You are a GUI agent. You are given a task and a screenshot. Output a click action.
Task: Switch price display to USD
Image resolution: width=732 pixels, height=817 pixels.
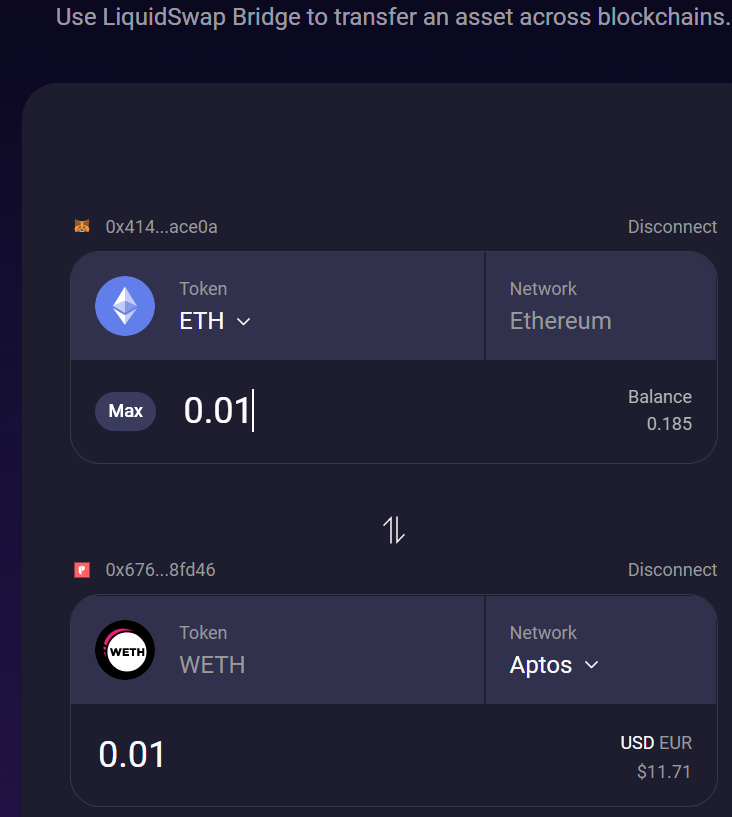(636, 743)
